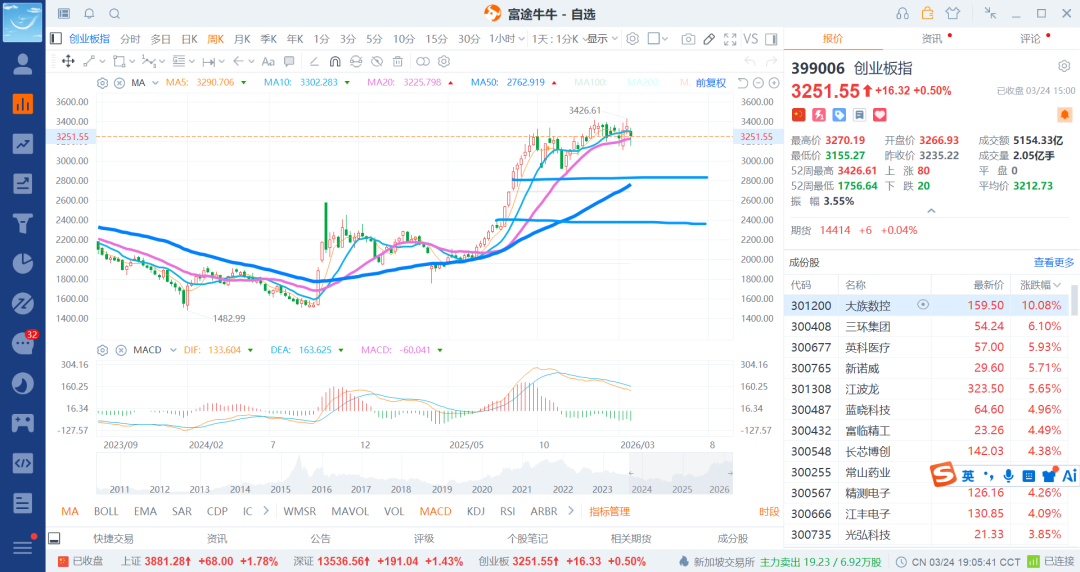Take a chart screenshot with camera icon
The image size is (1080, 572).
pyautogui.click(x=688, y=39)
